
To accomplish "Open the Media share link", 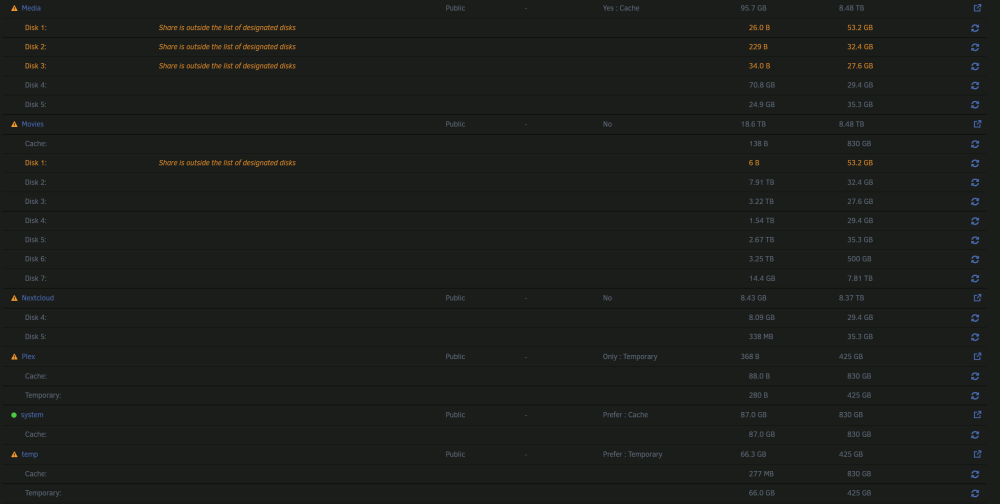I will click(x=31, y=8).
